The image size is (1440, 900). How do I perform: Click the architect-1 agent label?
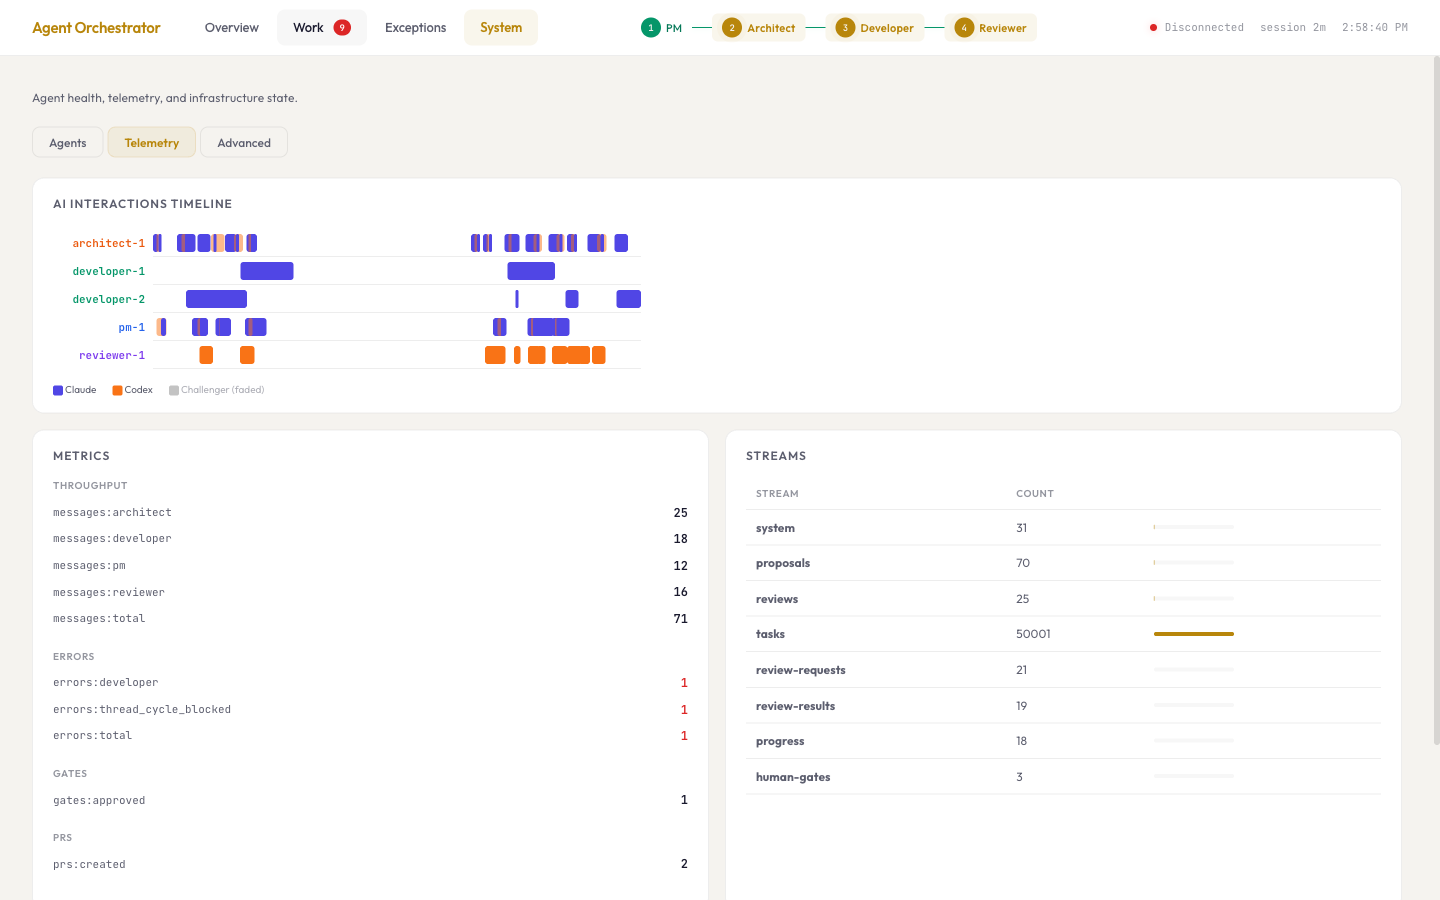(x=108, y=242)
